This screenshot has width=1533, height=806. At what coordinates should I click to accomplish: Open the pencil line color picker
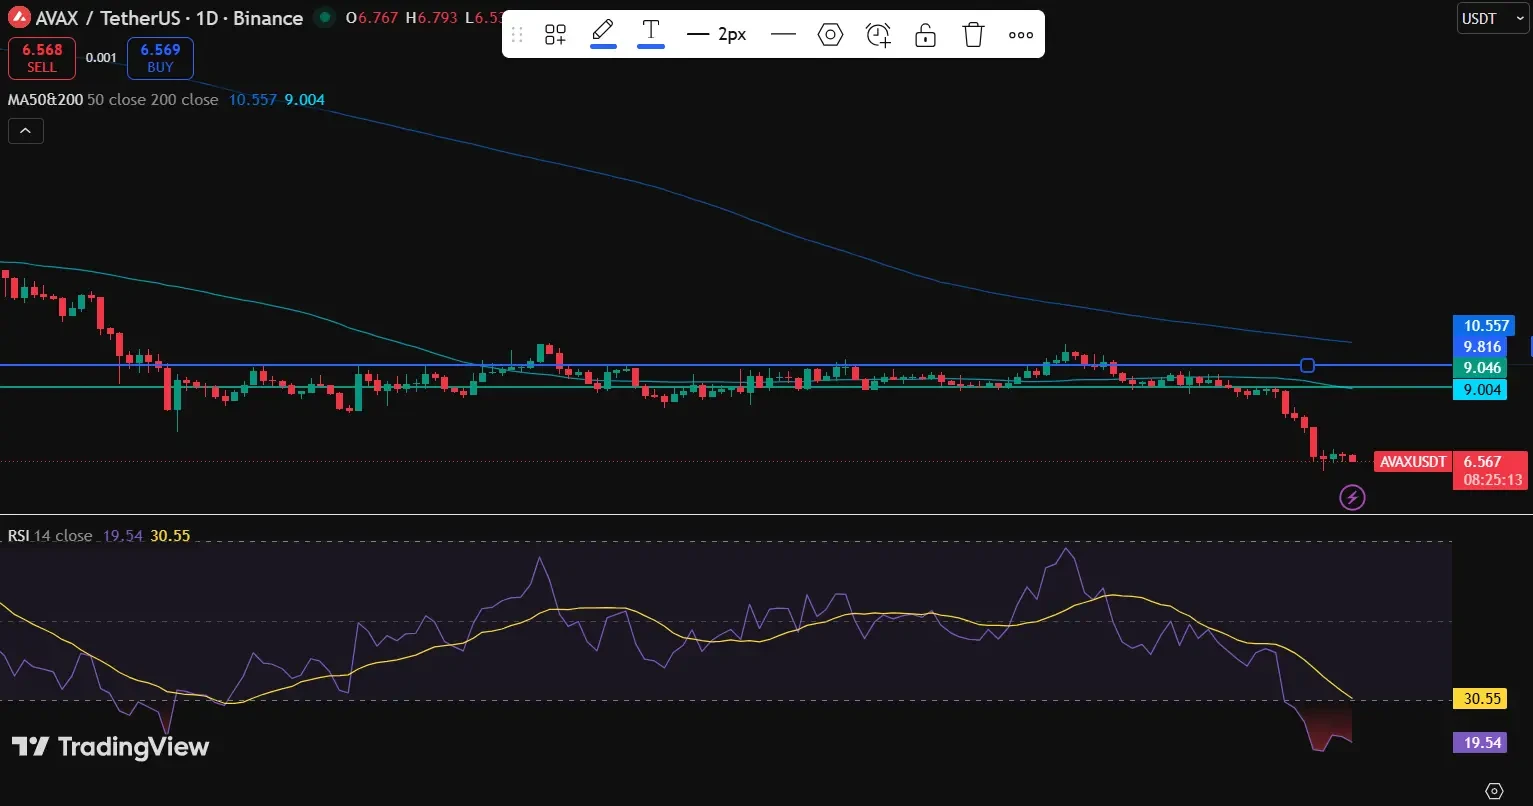pos(603,33)
